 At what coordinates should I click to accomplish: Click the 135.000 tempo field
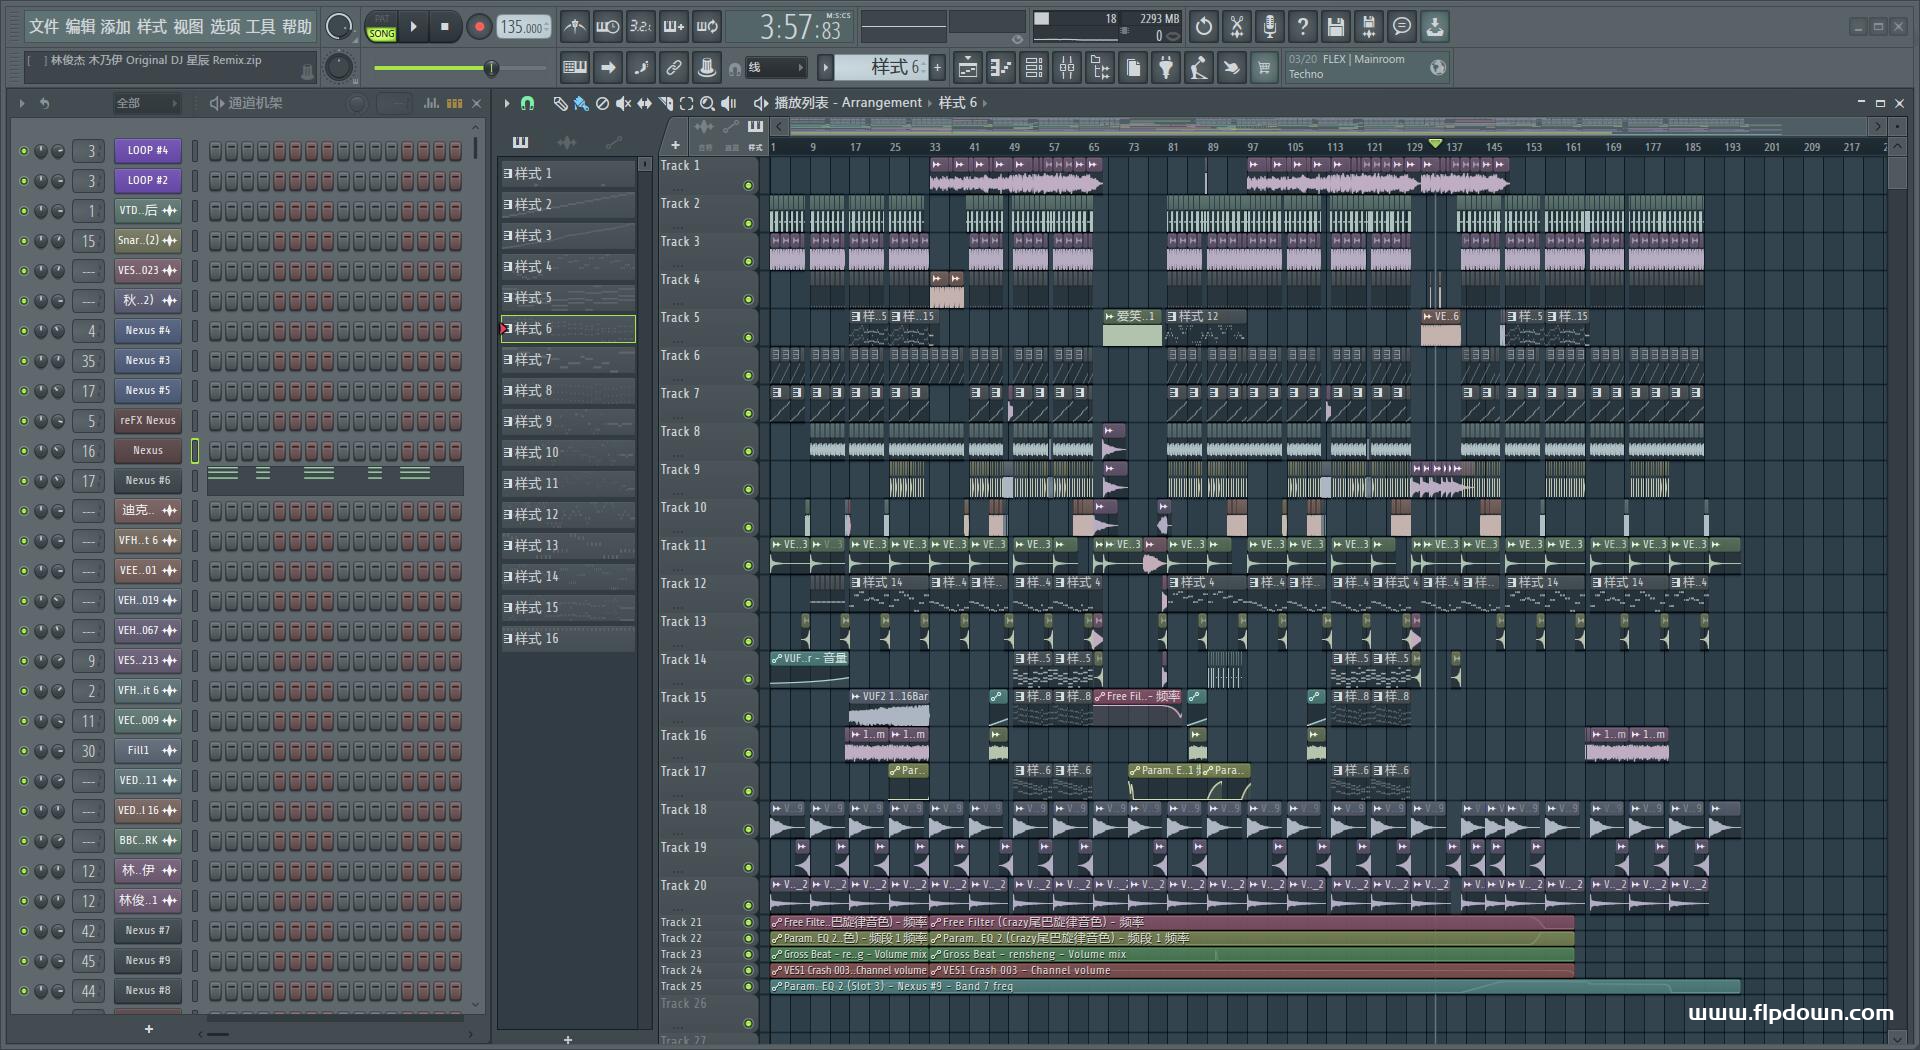(524, 27)
